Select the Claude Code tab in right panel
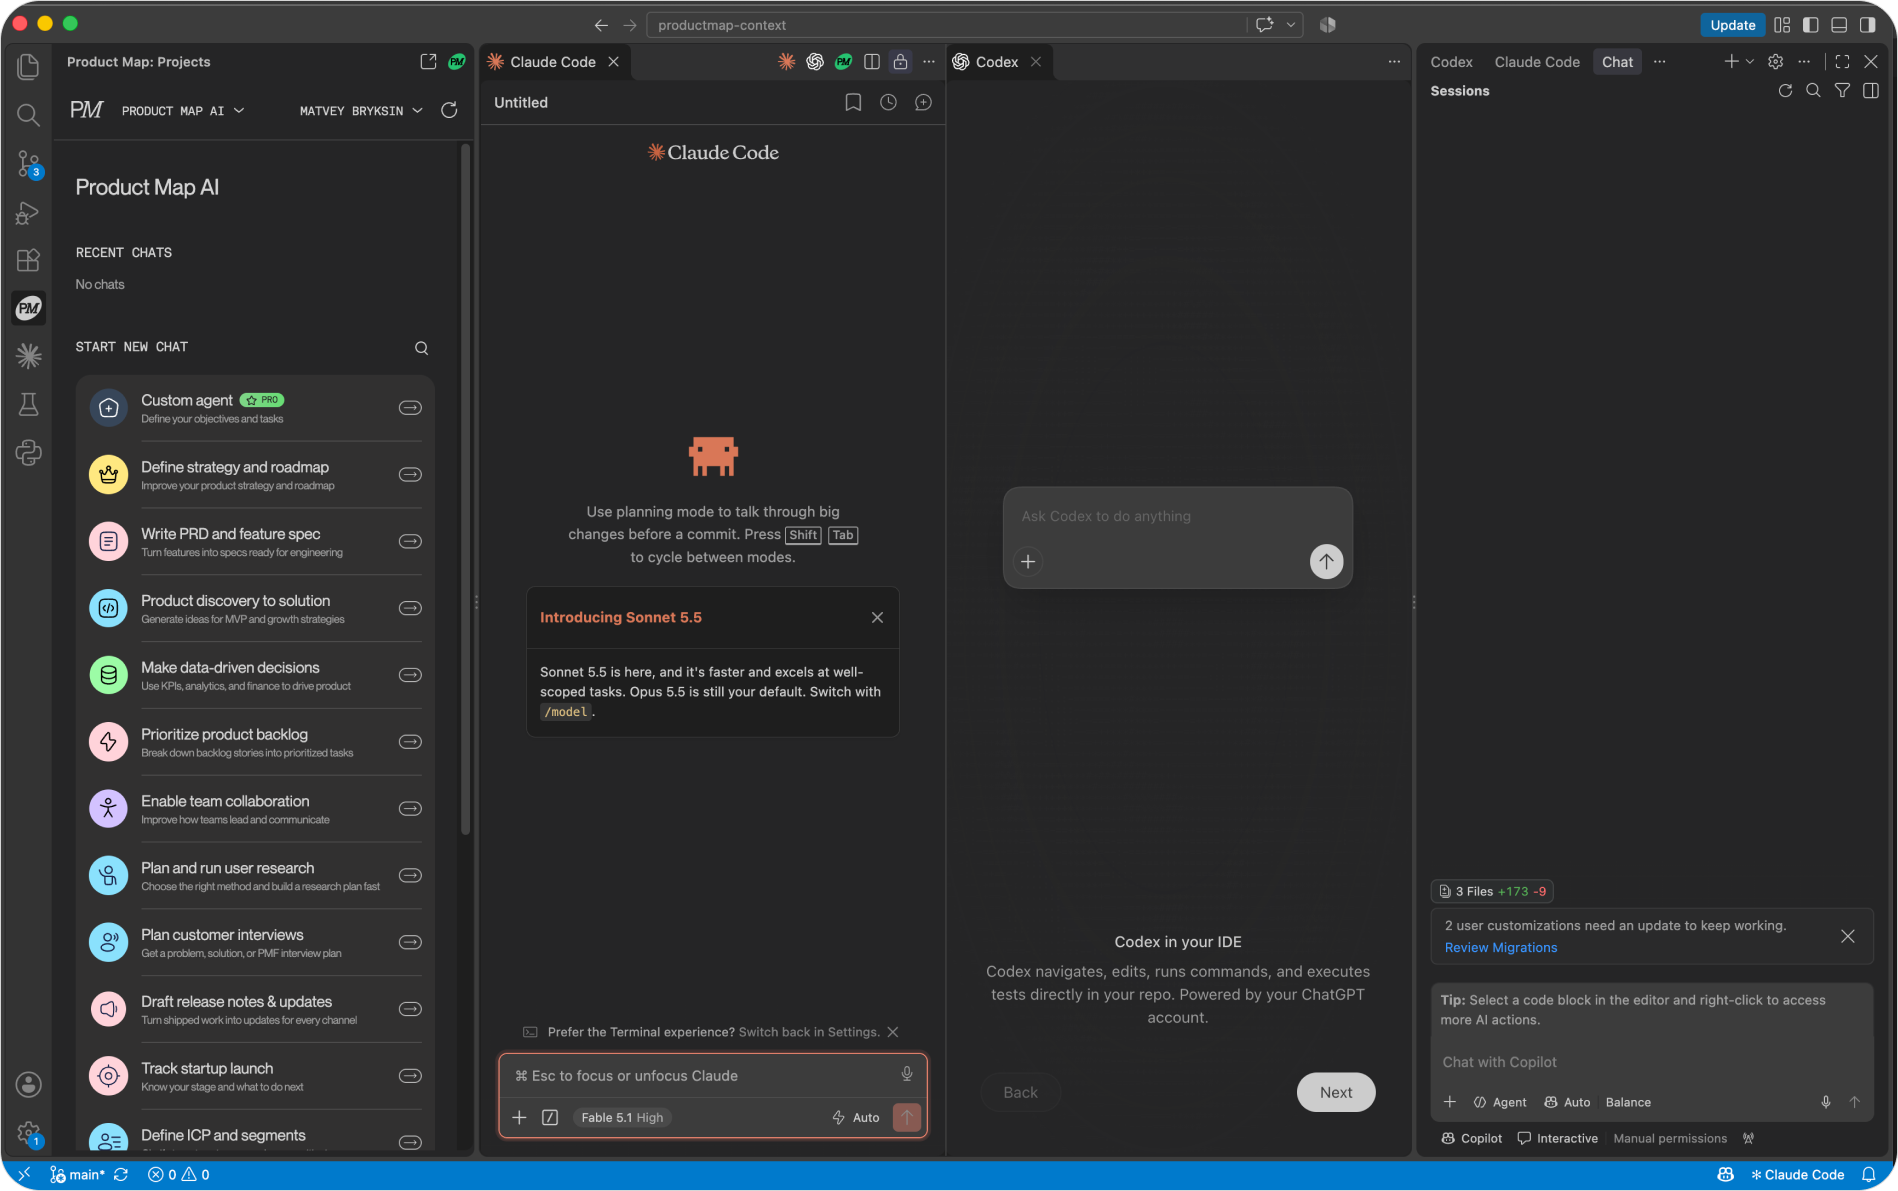 (x=1537, y=62)
